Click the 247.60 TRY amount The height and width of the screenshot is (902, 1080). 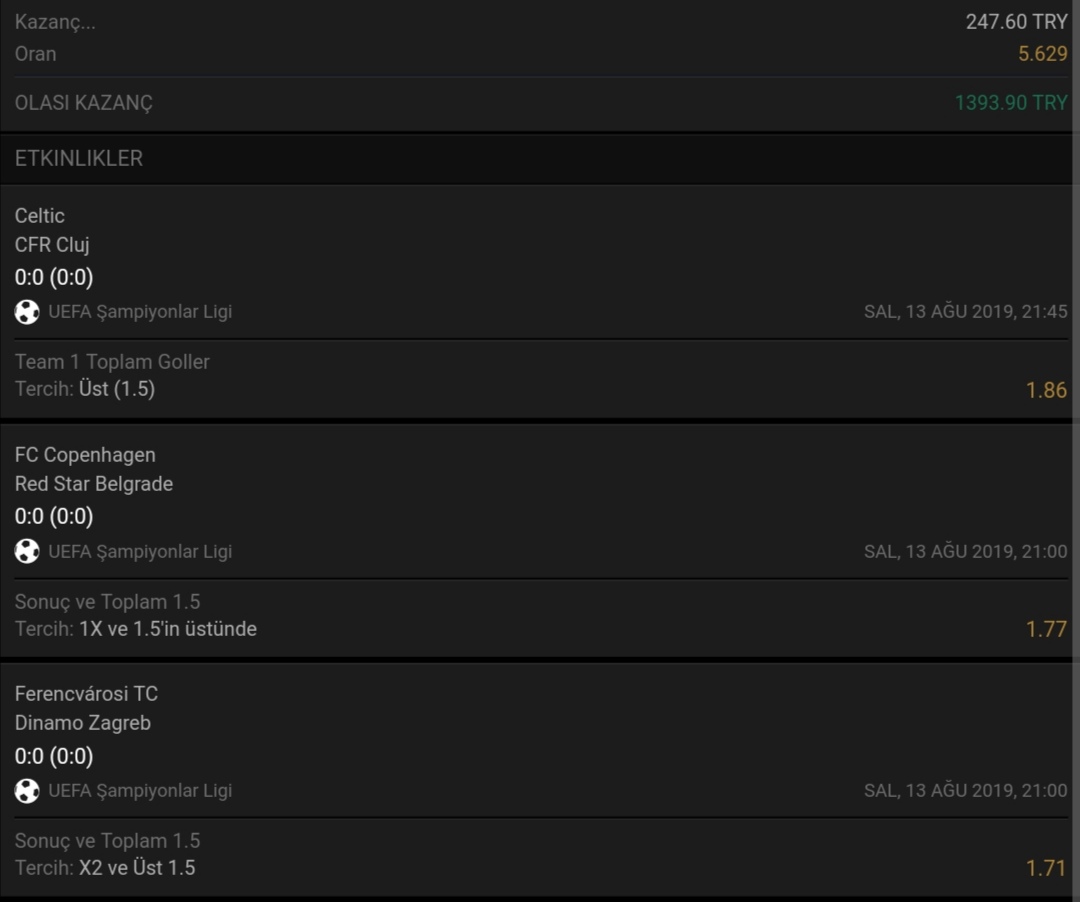1016,22
